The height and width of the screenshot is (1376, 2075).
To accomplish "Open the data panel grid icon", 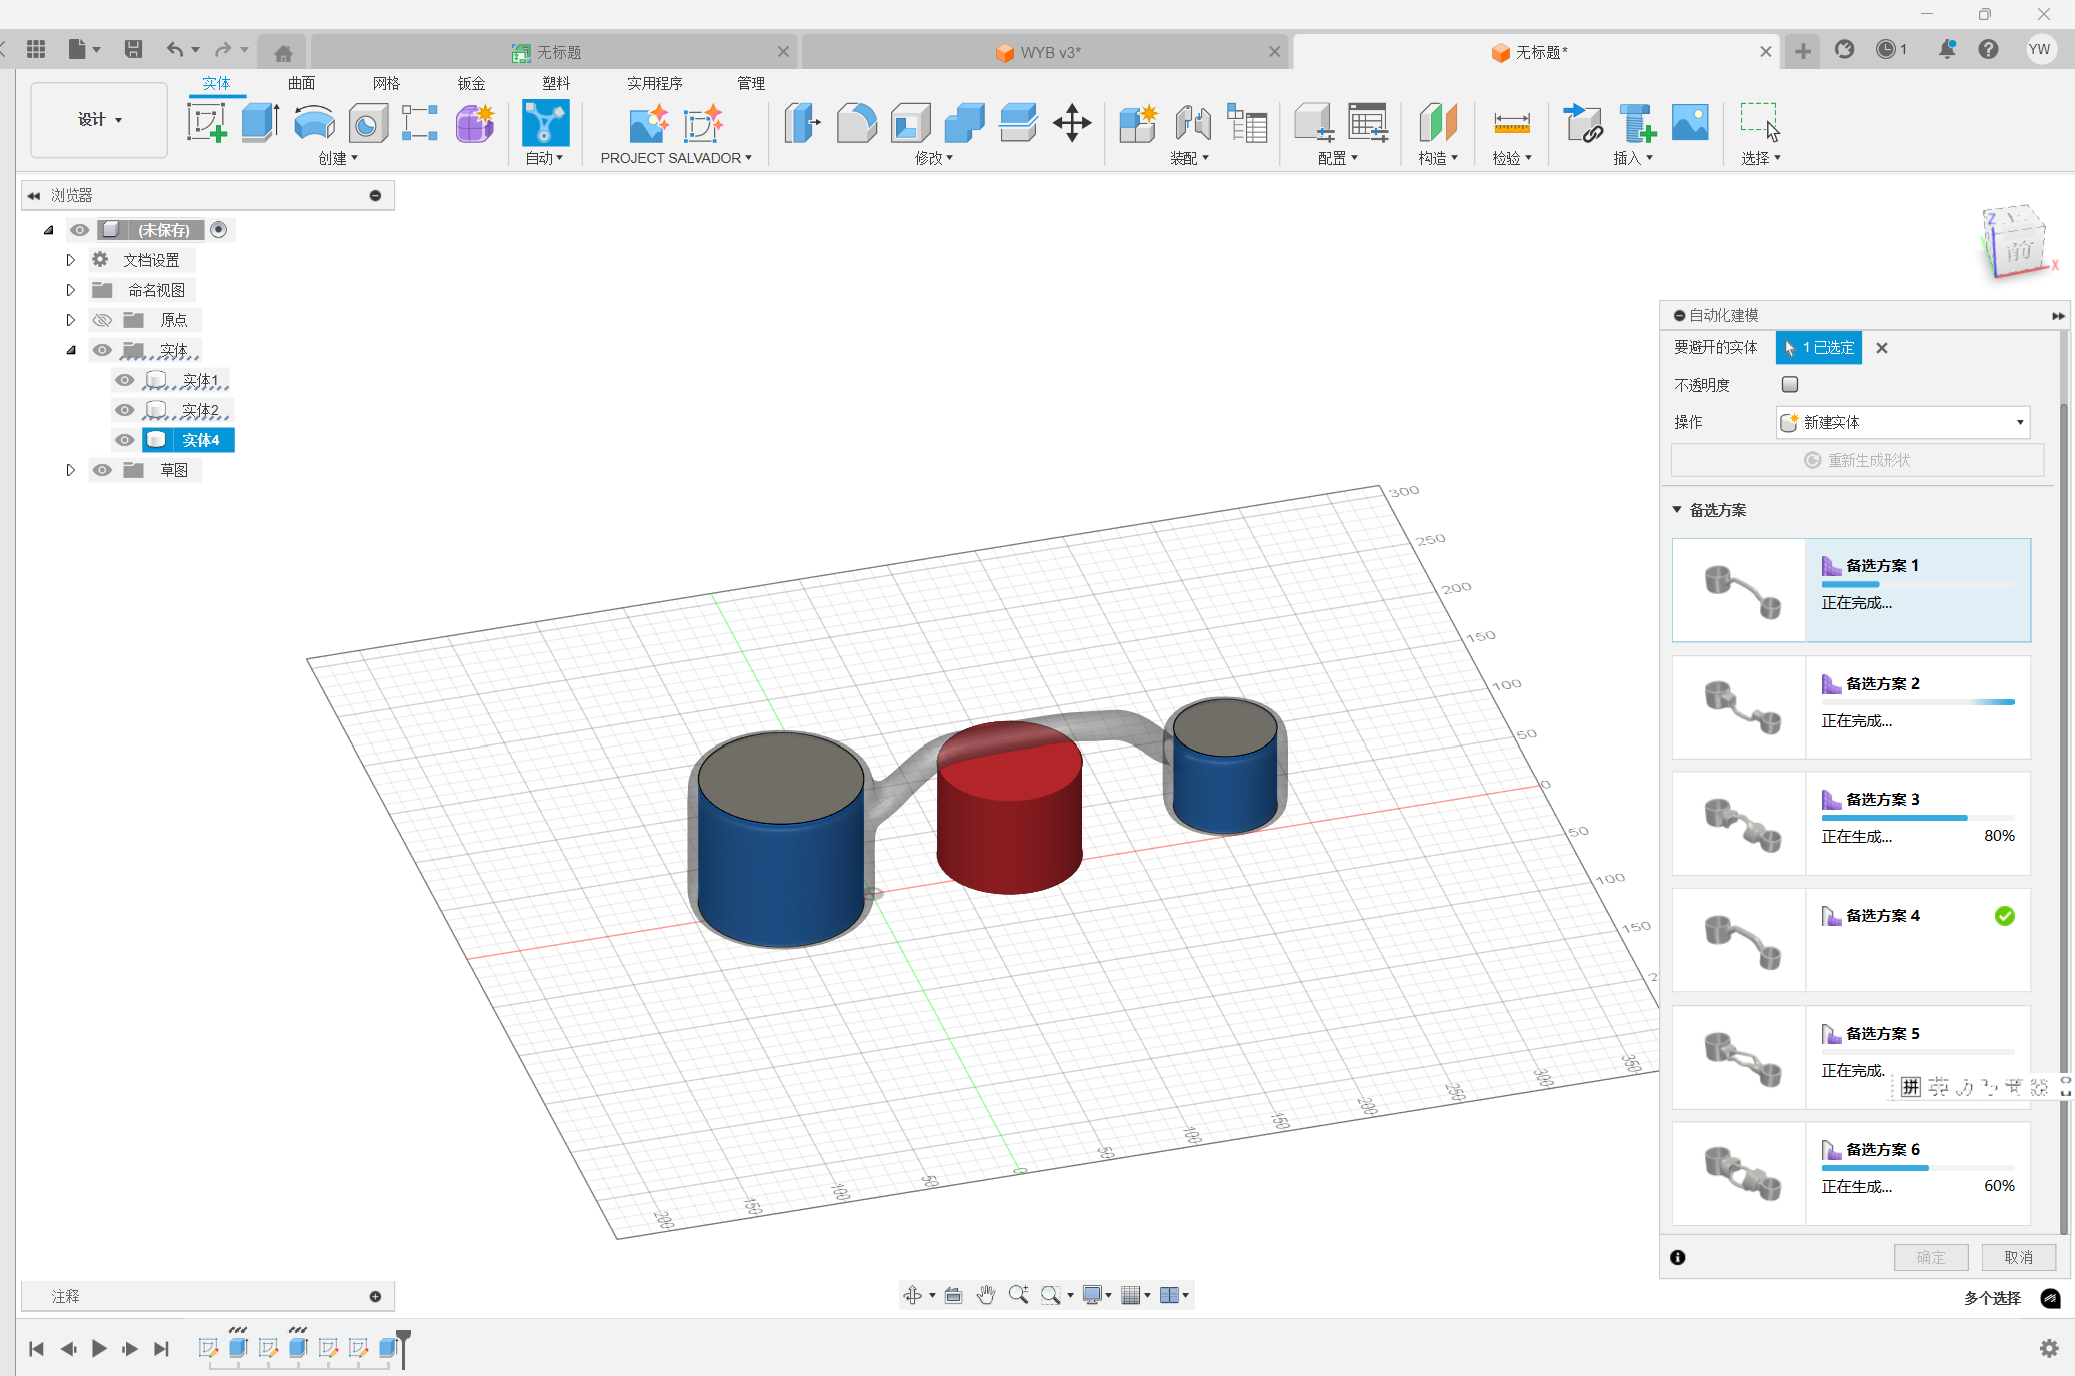I will click(x=36, y=49).
